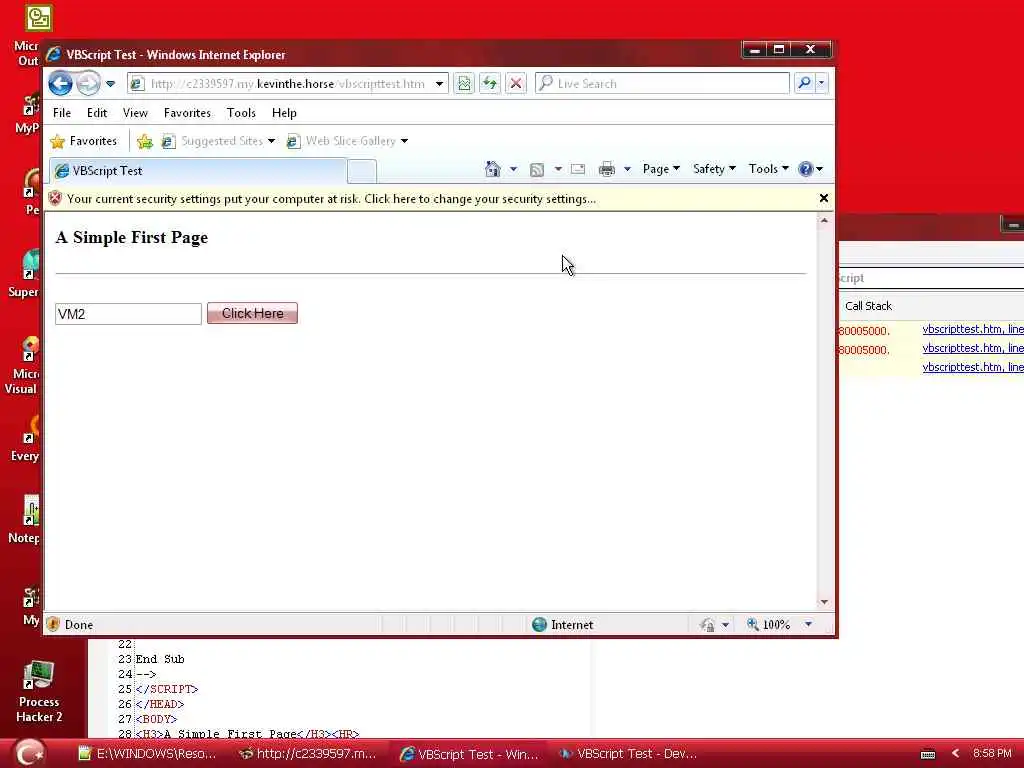1024x768 pixels.
Task: Open the recent pages dropdown arrow
Action: point(110,84)
